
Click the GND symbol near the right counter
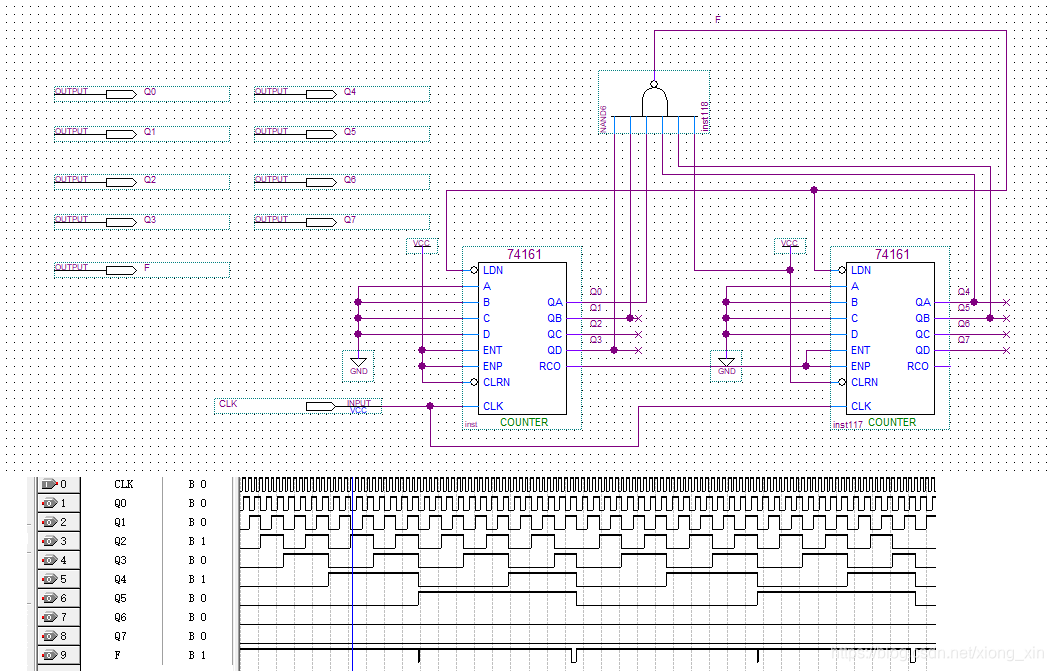pyautogui.click(x=727, y=366)
